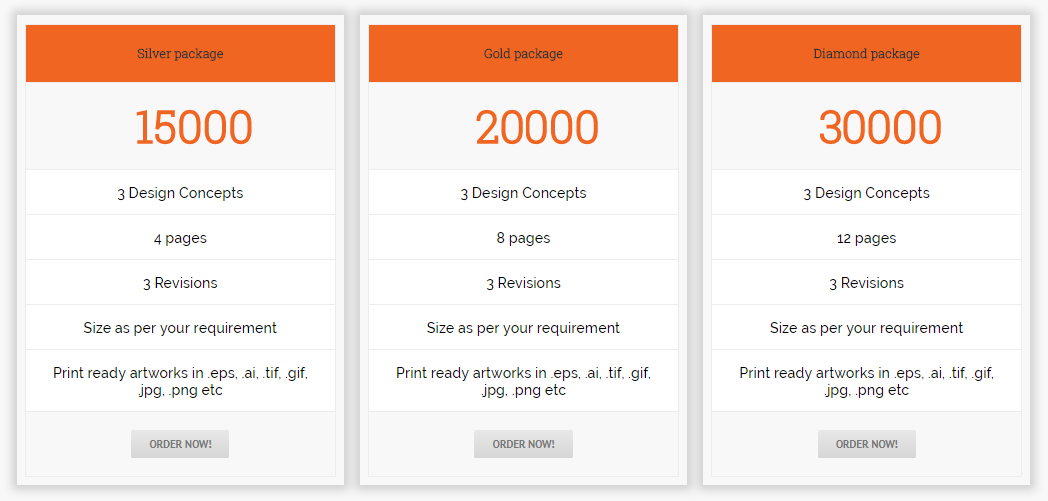Select the Diamond package orange header
The image size is (1048, 501).
(866, 54)
